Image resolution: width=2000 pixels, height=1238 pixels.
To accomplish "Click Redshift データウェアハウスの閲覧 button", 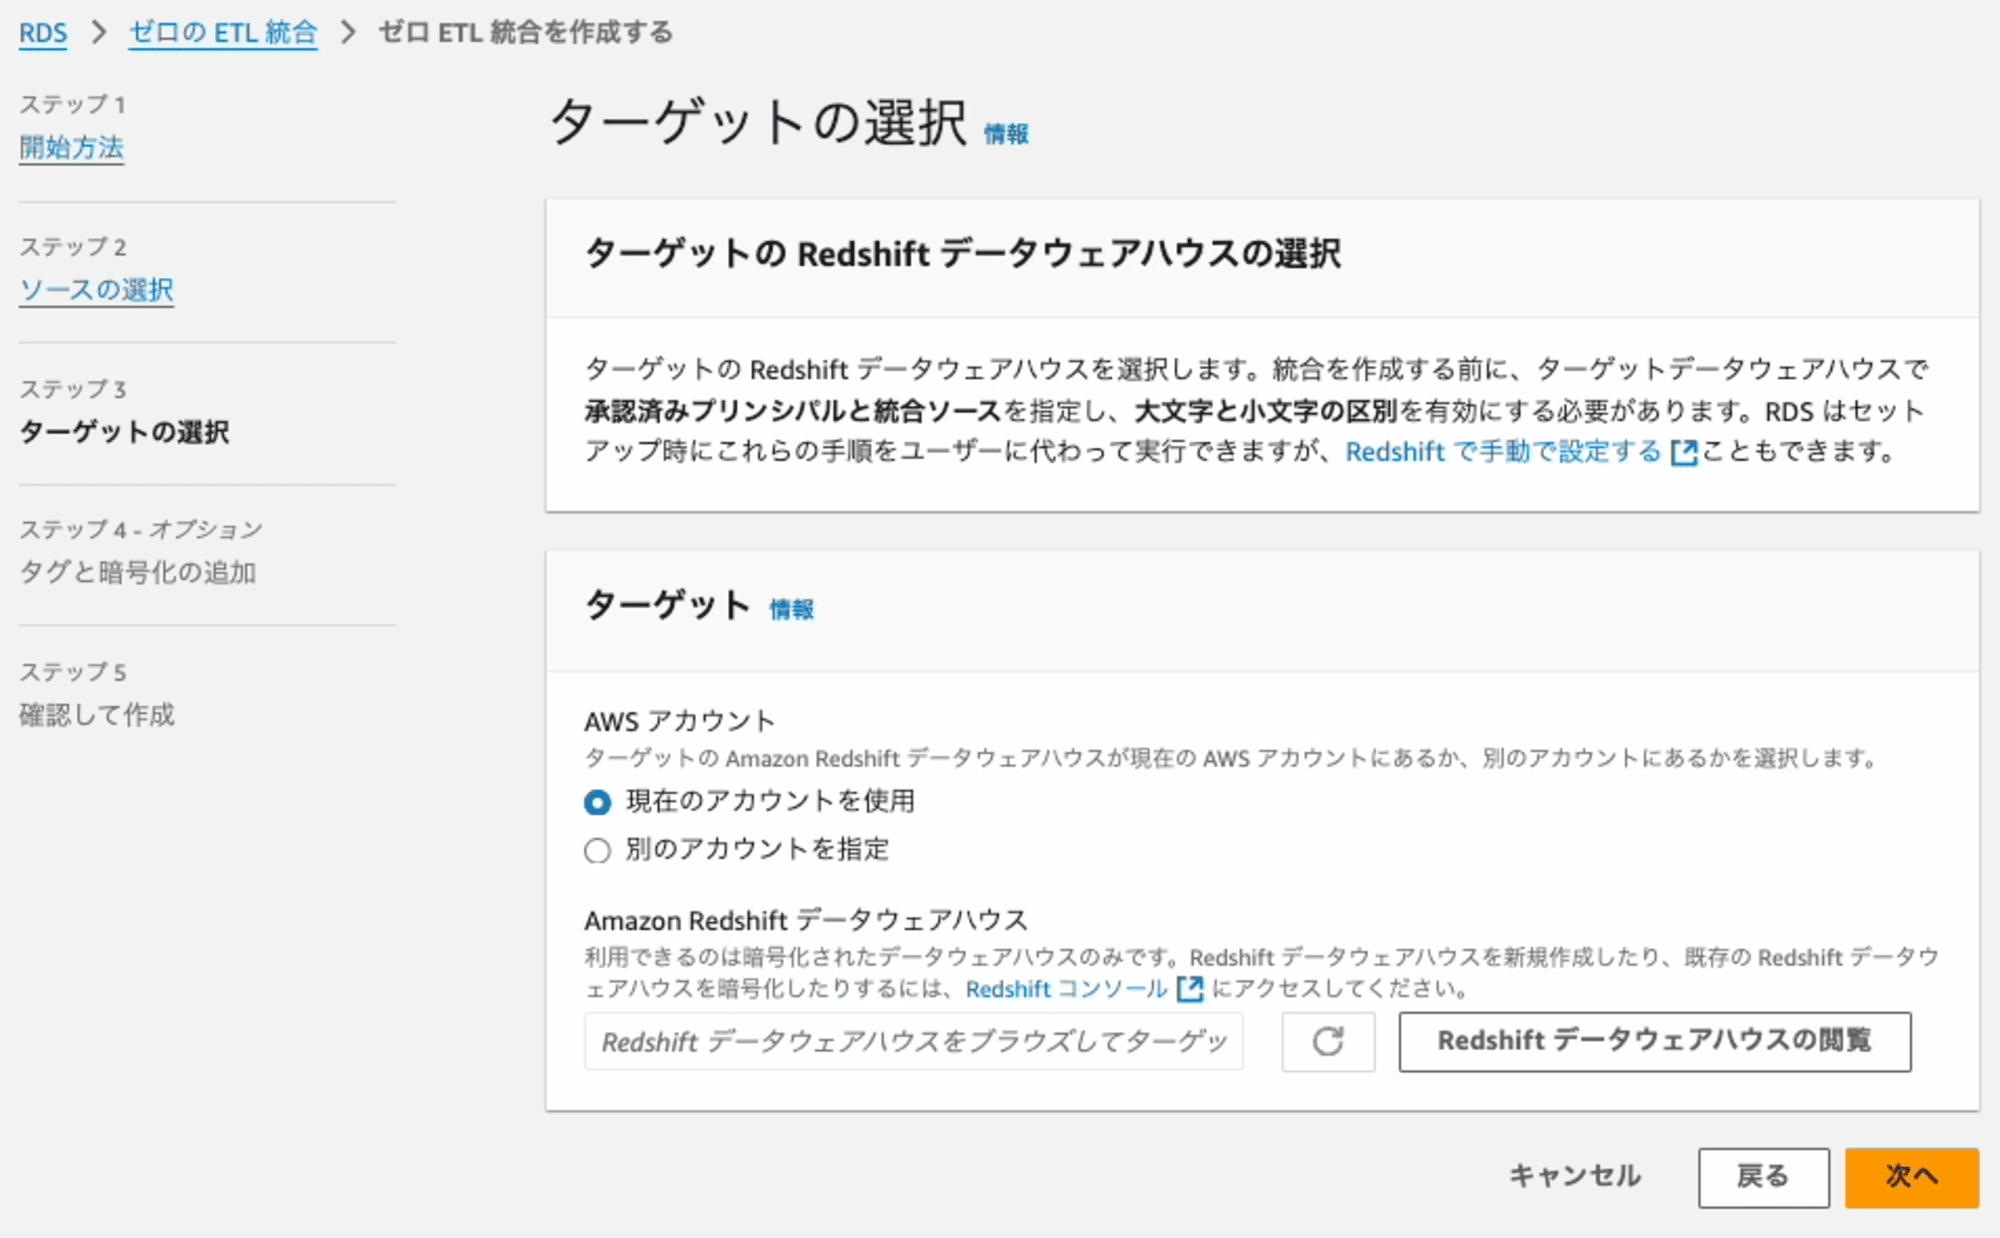I will 1655,1041.
